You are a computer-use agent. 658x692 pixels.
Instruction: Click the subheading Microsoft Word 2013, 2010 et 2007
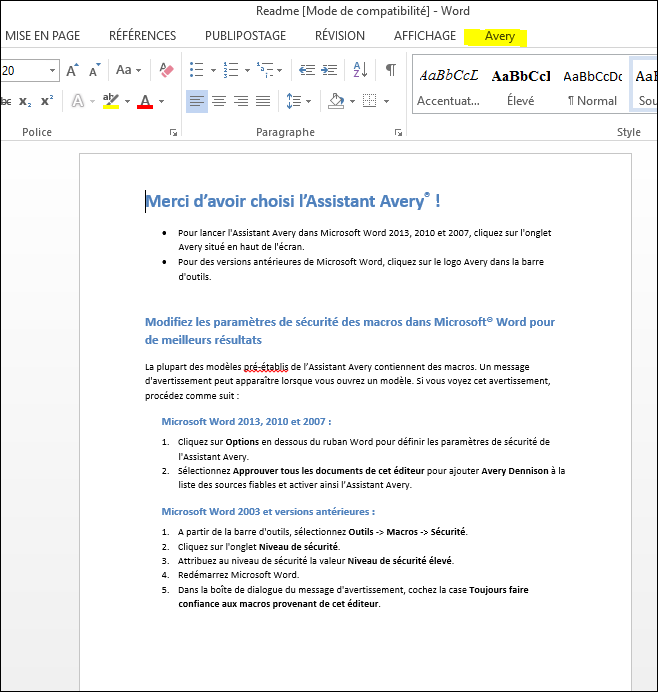point(246,421)
